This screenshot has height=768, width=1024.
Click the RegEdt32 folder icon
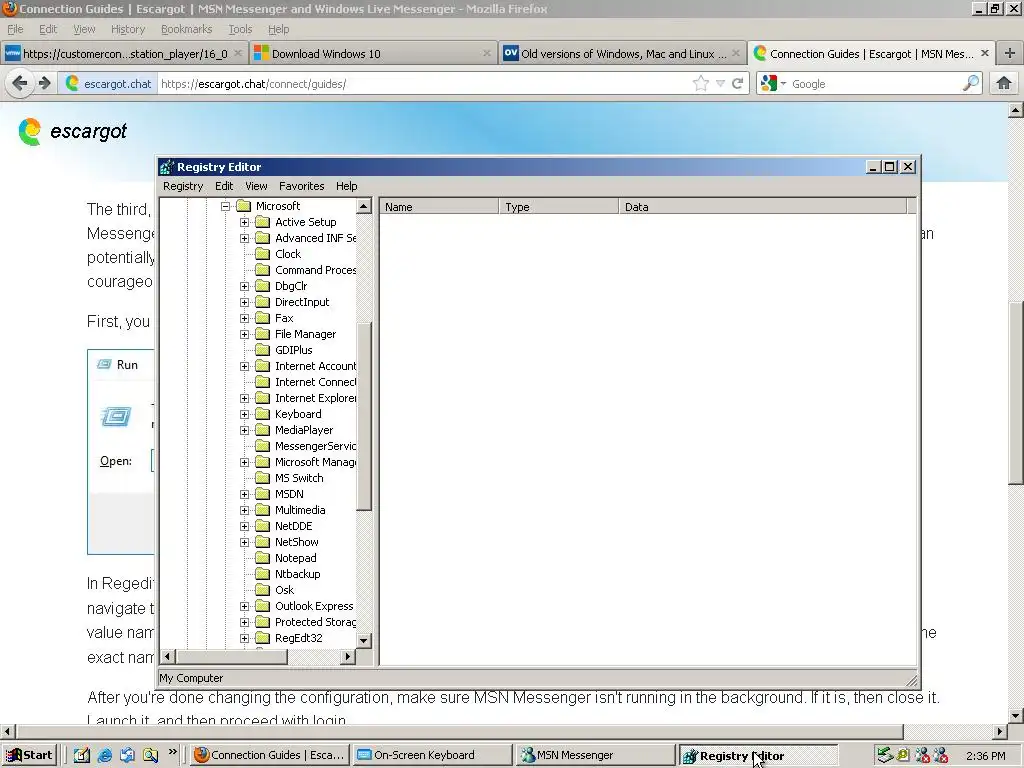tap(263, 638)
